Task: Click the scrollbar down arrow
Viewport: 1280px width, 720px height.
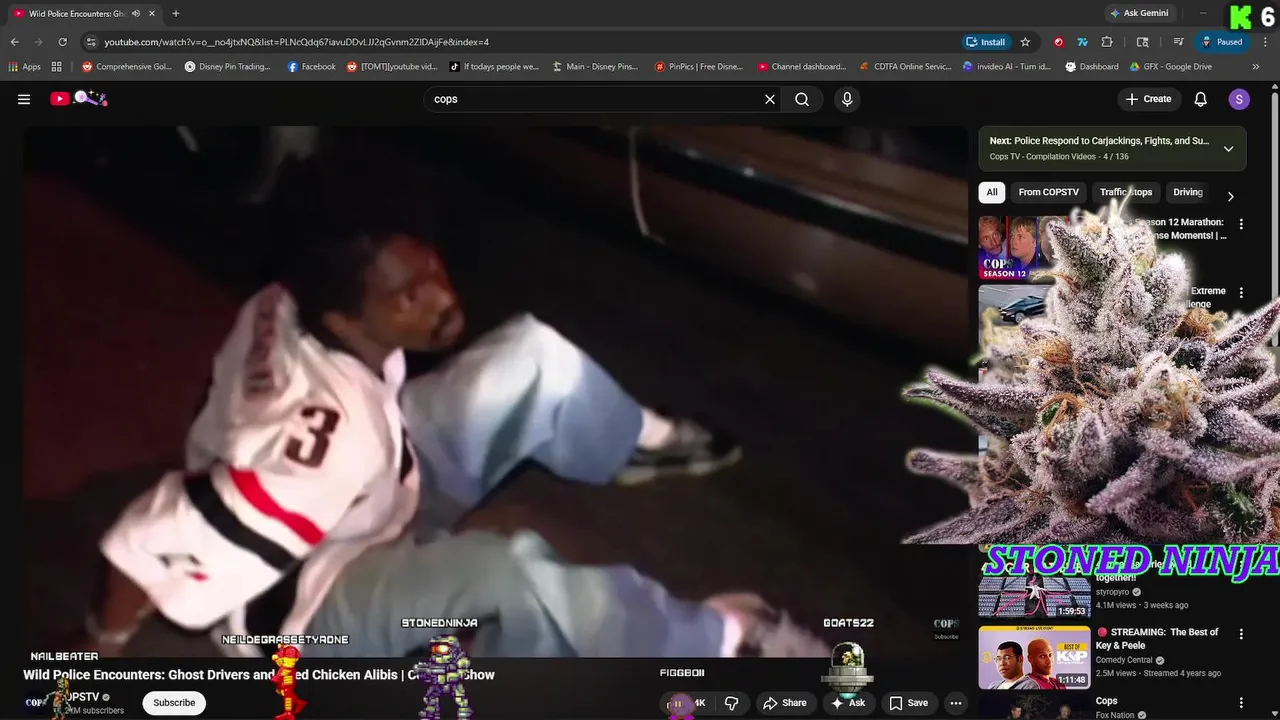Action: pos(1274,714)
